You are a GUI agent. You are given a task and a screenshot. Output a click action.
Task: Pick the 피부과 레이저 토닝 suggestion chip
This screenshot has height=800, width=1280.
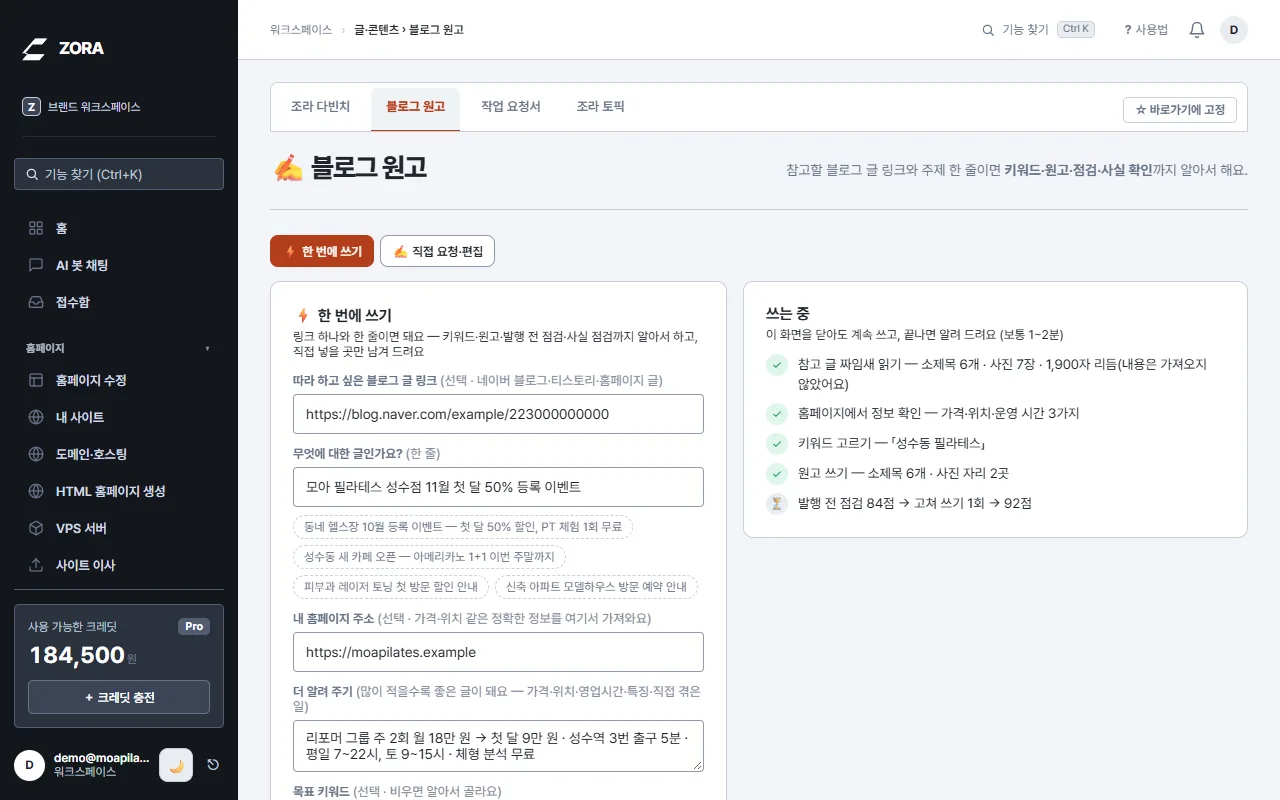391,586
